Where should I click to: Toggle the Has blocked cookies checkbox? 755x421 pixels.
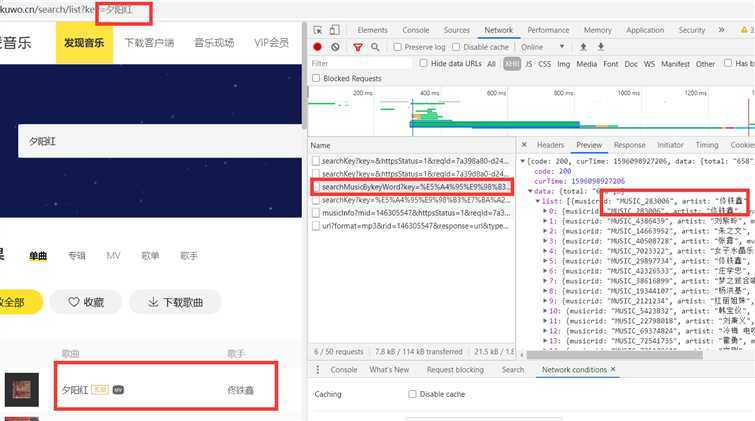[x=728, y=63]
